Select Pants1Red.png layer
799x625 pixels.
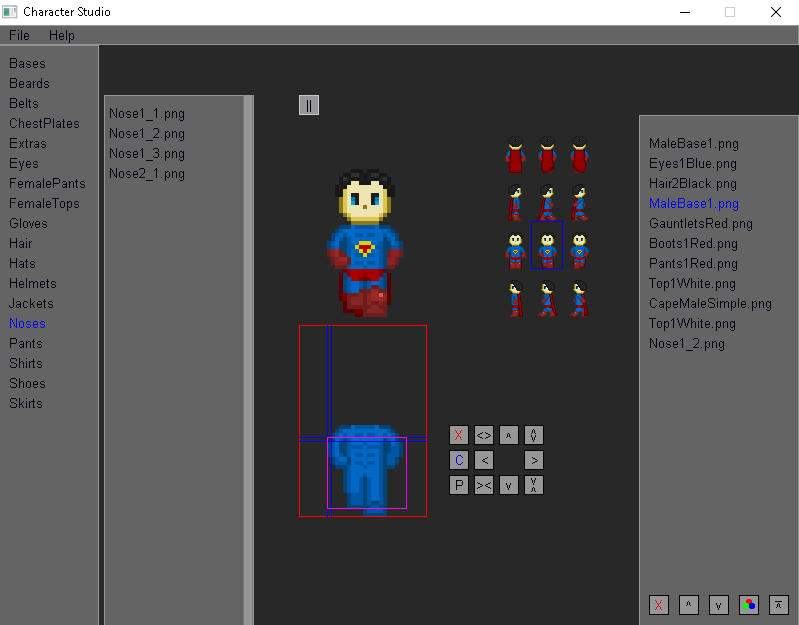click(x=693, y=263)
